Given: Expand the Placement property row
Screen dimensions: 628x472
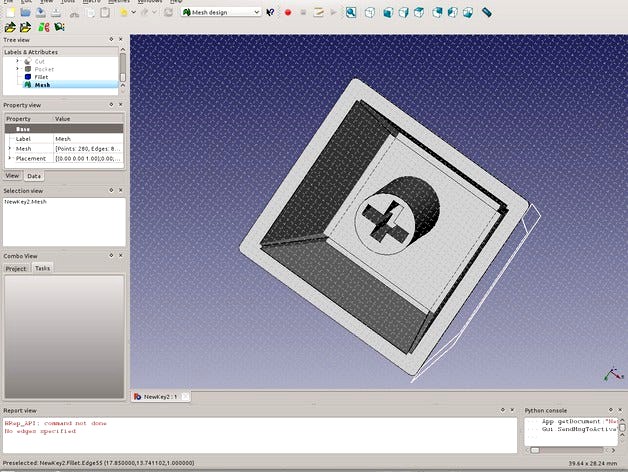Looking at the screenshot, I should (x=10, y=158).
